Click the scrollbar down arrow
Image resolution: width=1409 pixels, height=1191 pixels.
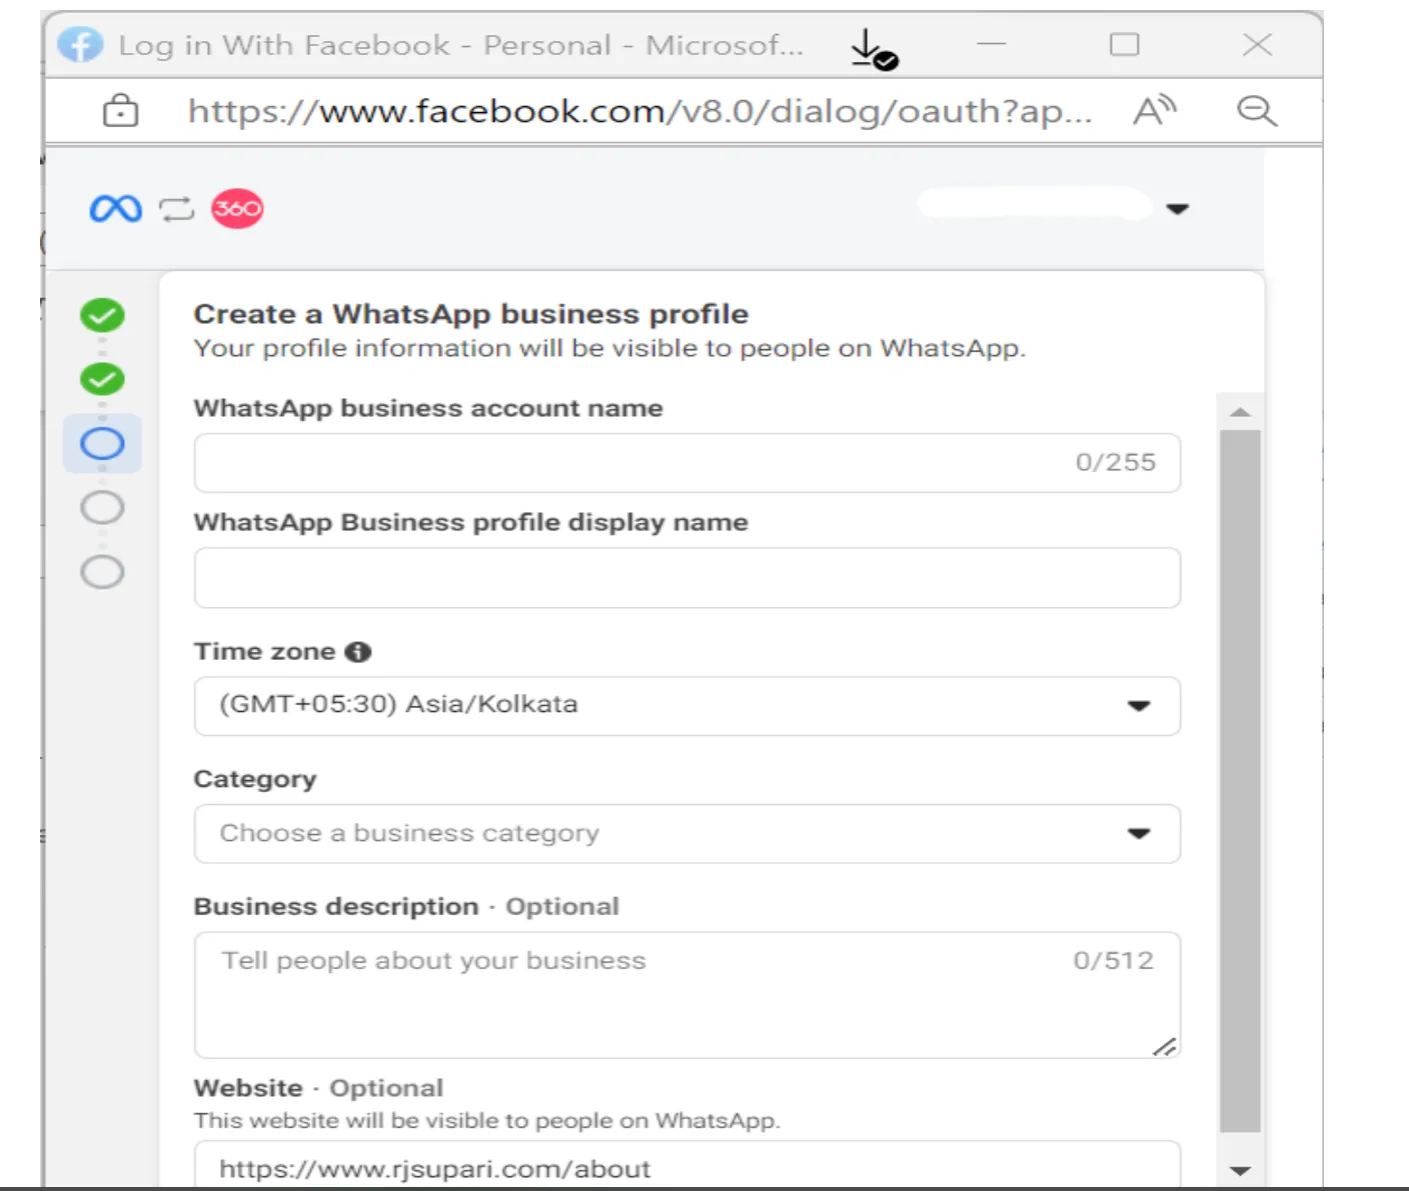(1240, 1170)
